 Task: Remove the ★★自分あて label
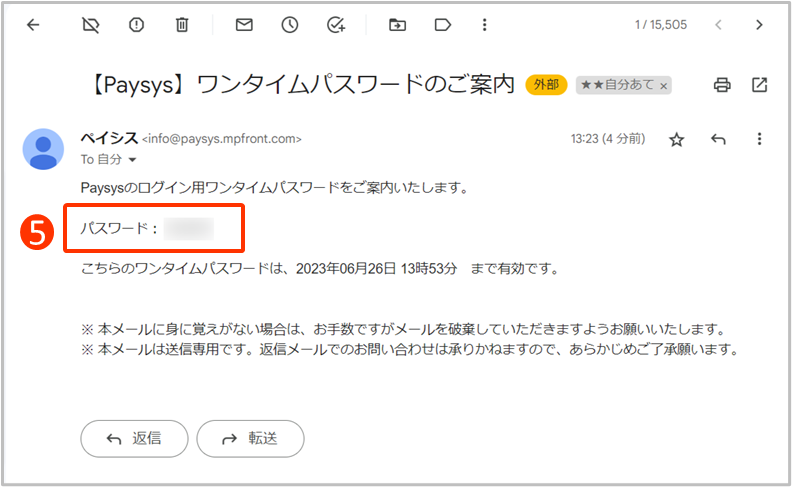coord(662,86)
